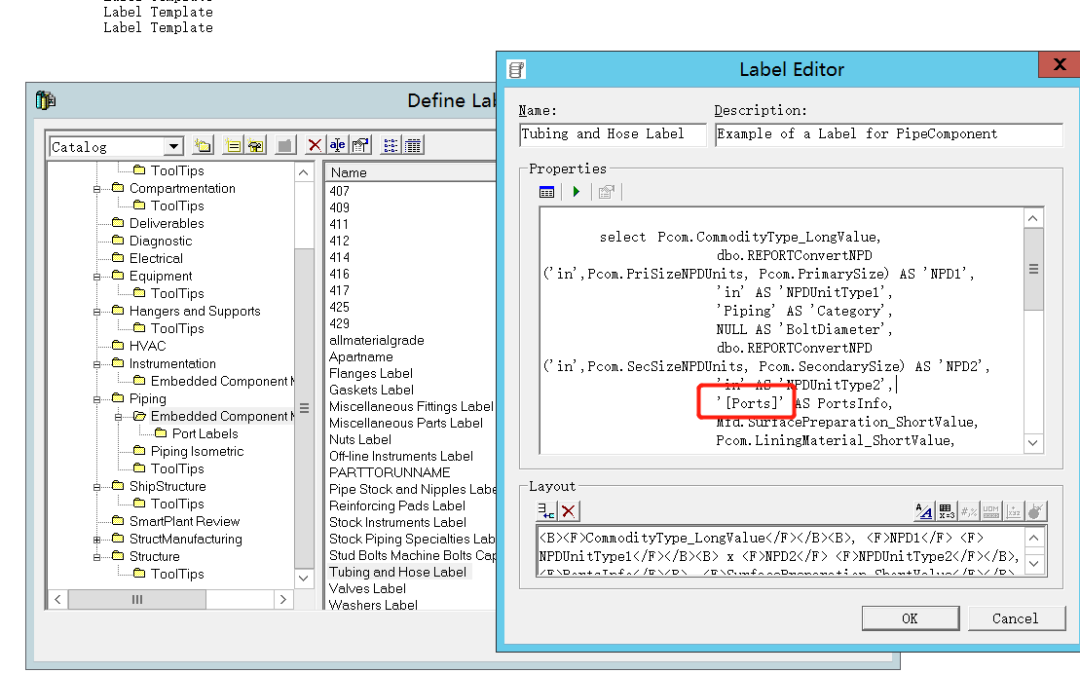The width and height of the screenshot is (1080, 673).
Task: Select the Nuts Label list item
Action: (360, 439)
